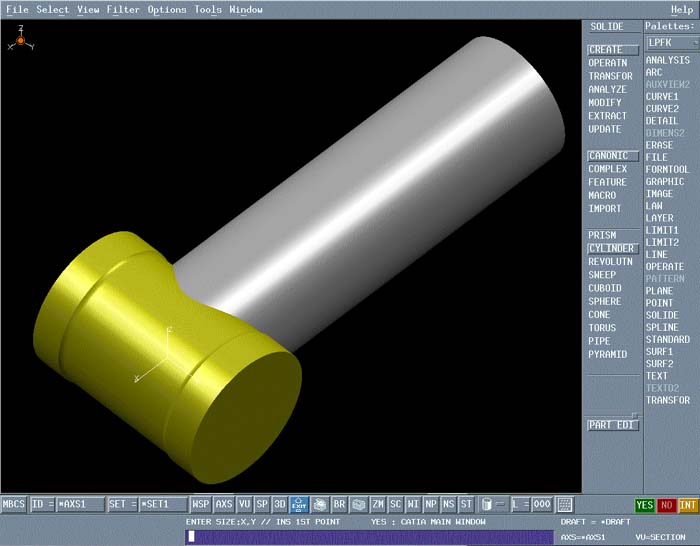Toggle the 3D mode button
700x546 pixels.
click(280, 505)
